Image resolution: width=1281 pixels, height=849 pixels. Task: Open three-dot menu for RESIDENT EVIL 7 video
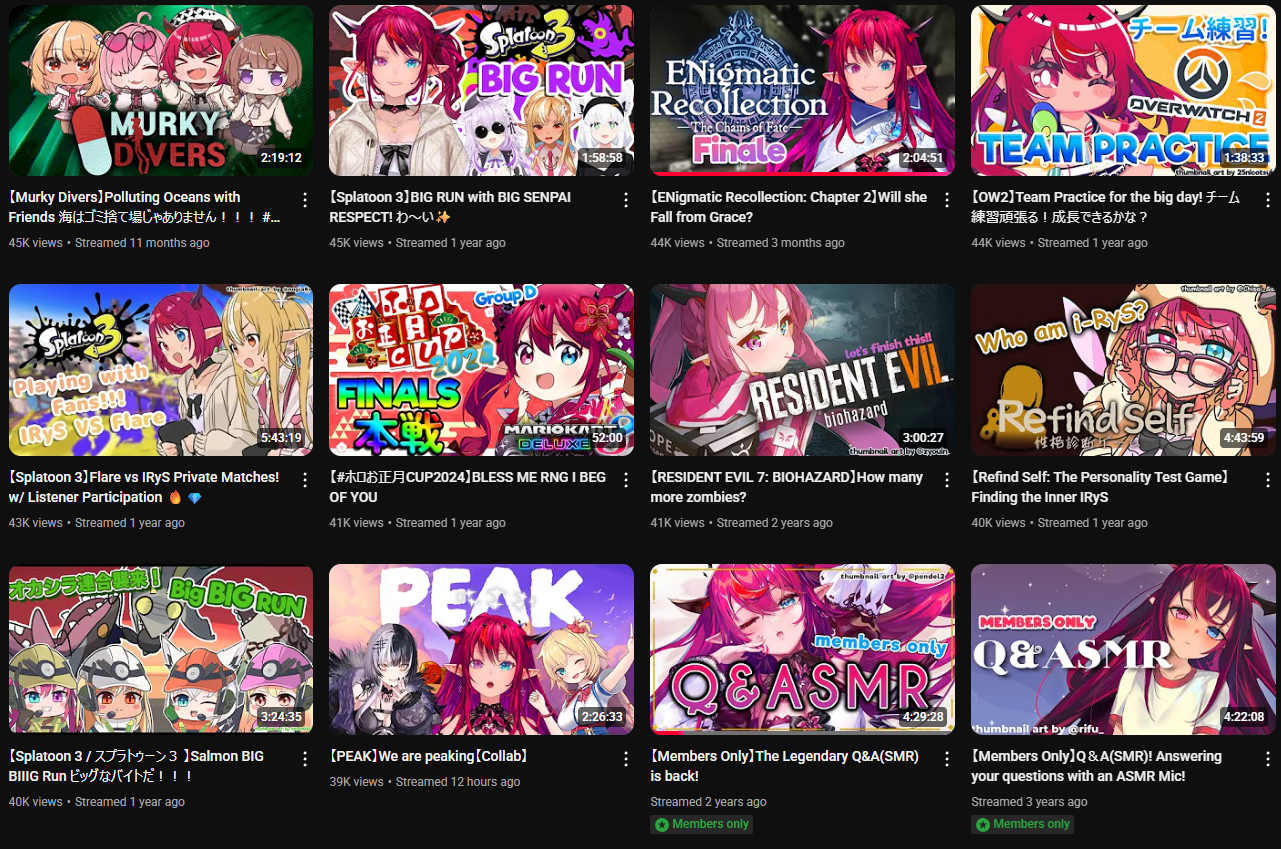point(947,480)
